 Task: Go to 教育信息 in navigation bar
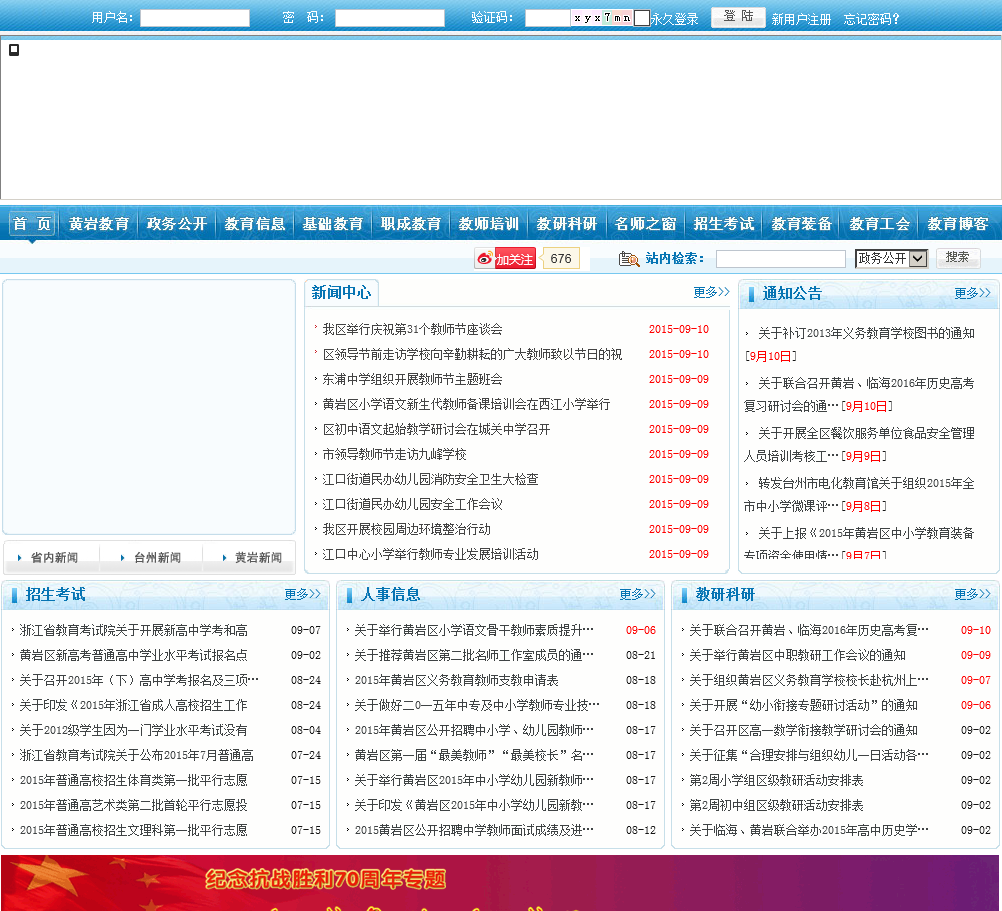click(x=254, y=224)
